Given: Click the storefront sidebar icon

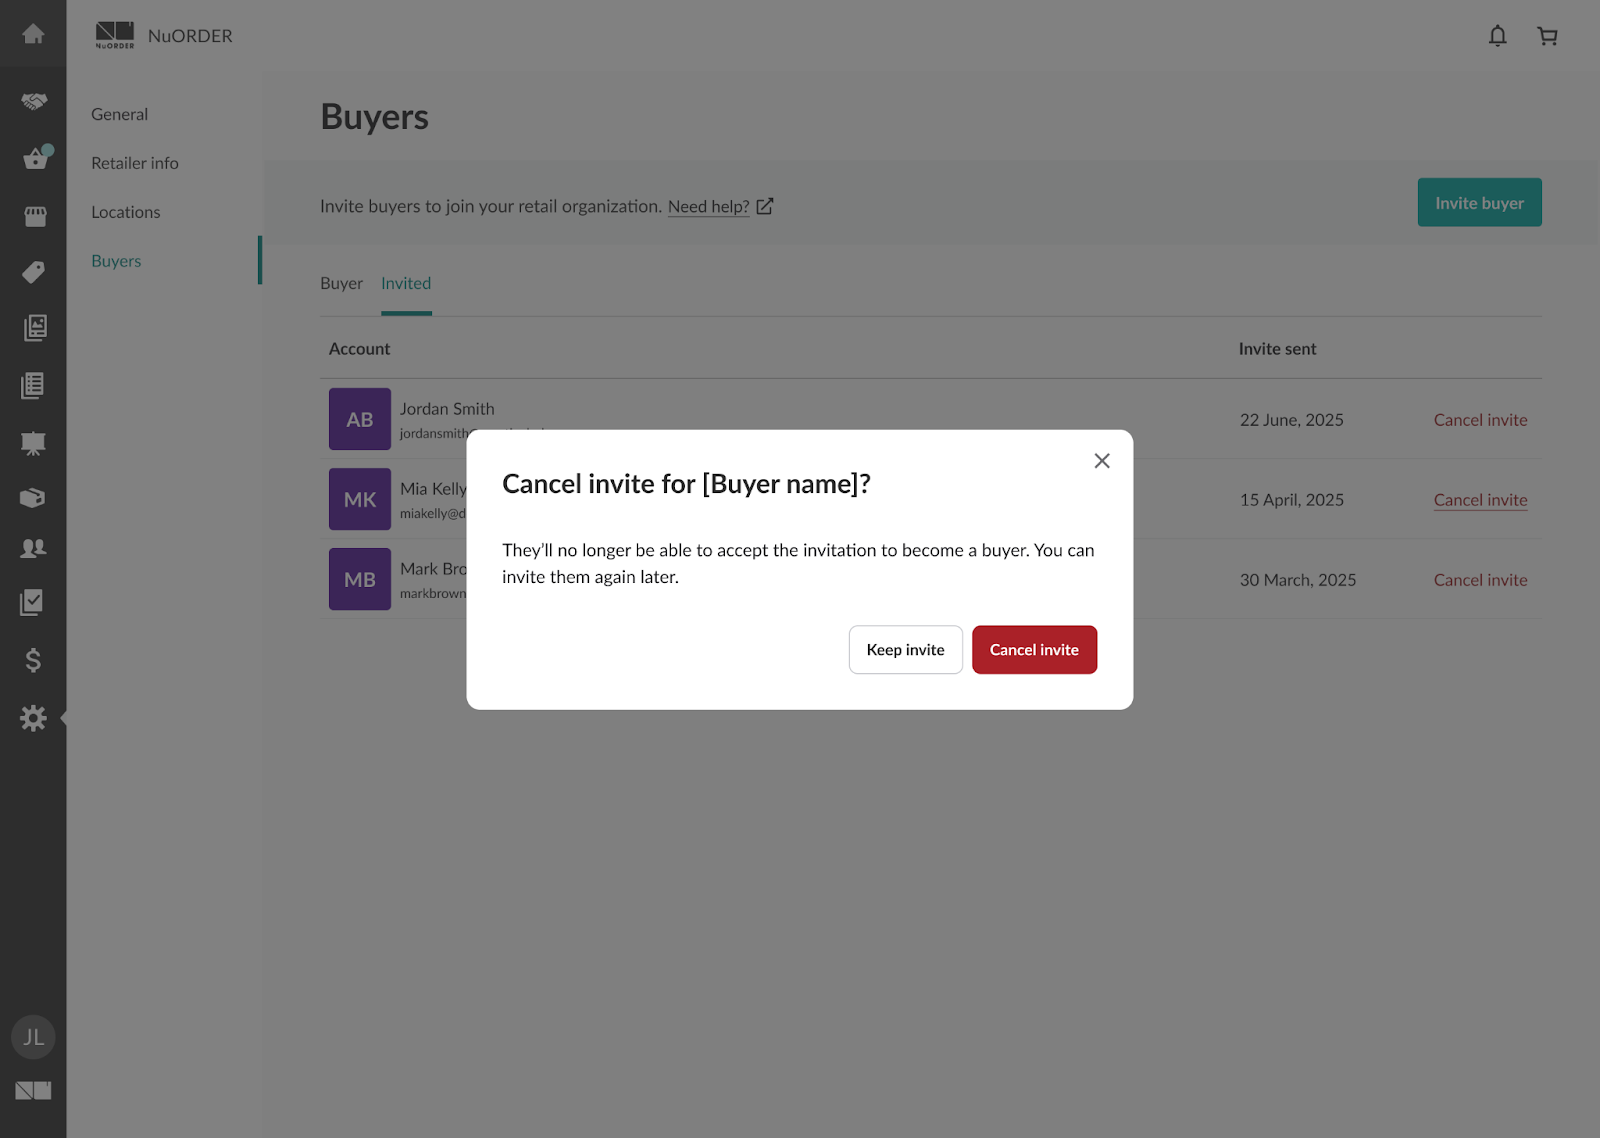Looking at the screenshot, I should (35, 216).
